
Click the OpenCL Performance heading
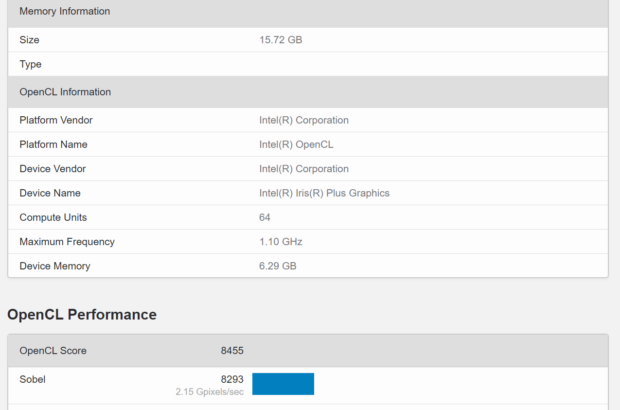[82, 314]
